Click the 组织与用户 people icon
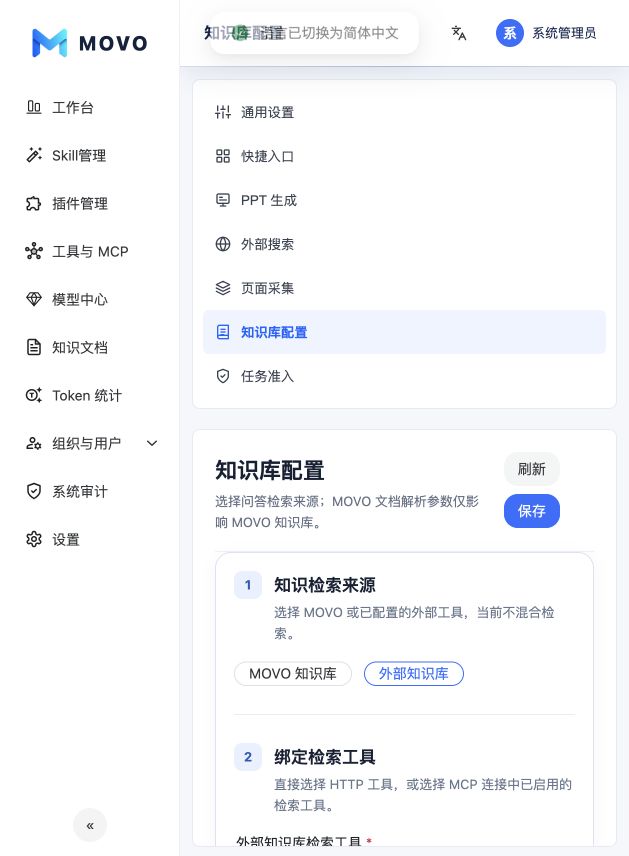629x856 pixels. click(x=34, y=443)
